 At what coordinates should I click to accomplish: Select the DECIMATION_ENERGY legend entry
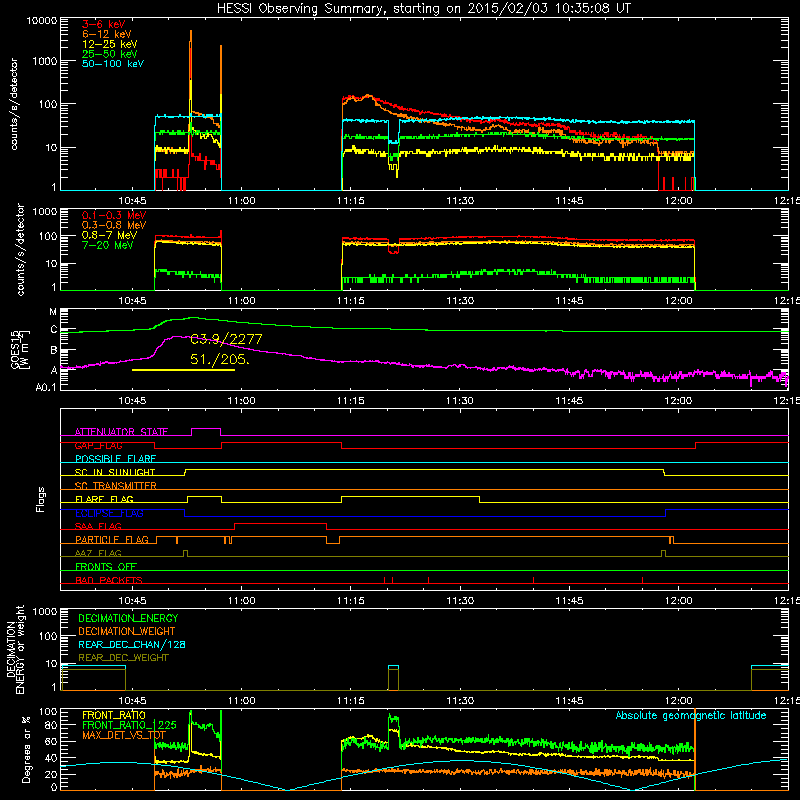pyautogui.click(x=128, y=618)
